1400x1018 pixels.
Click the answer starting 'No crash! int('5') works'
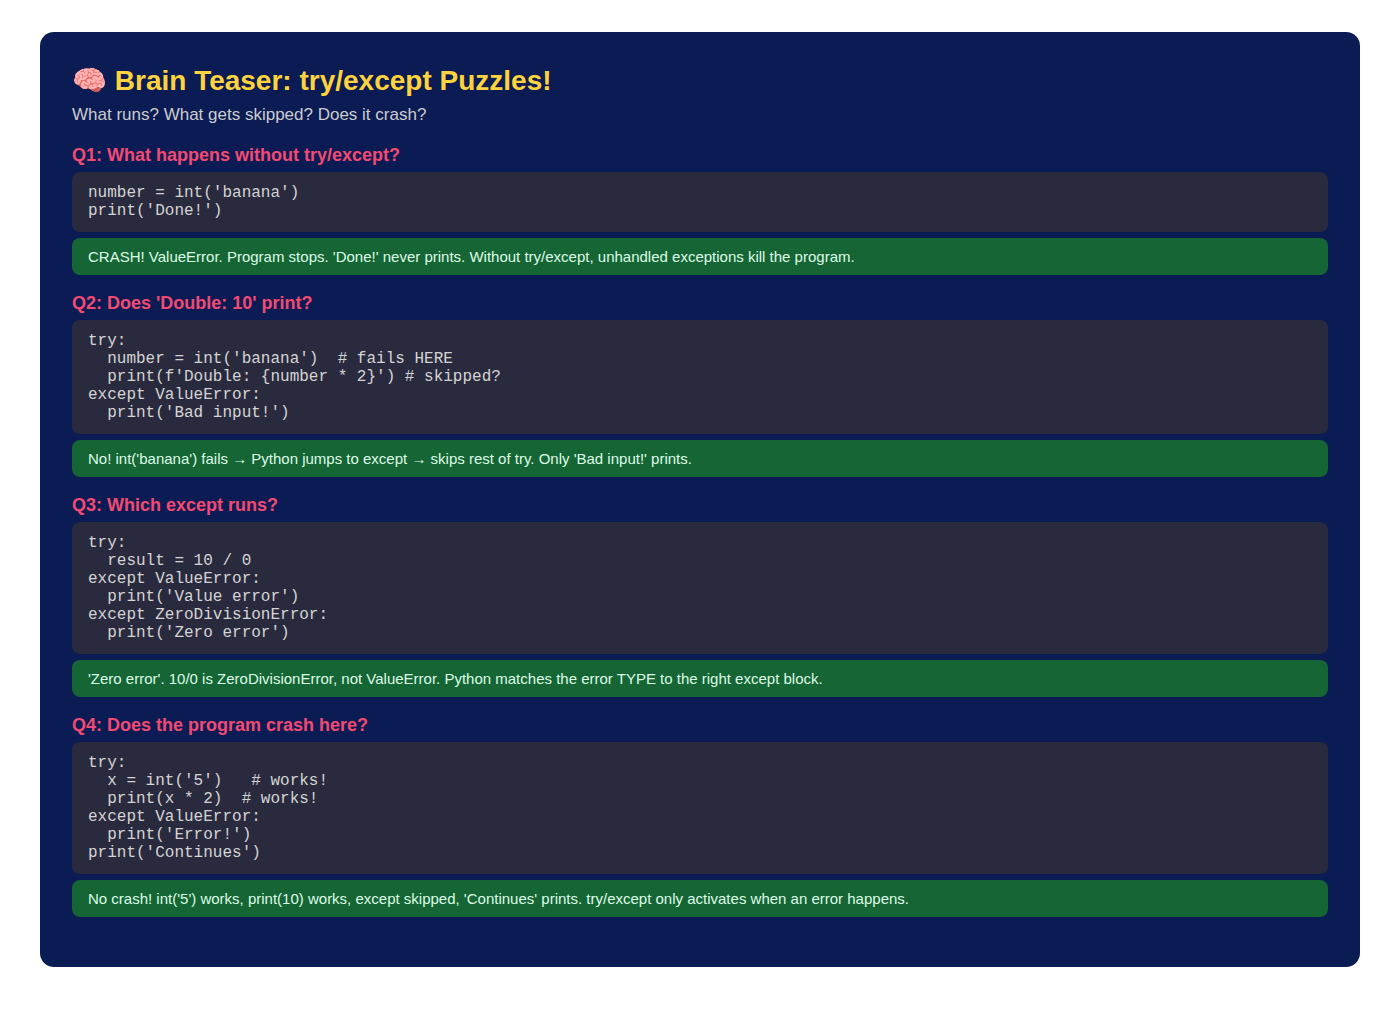[x=700, y=899]
